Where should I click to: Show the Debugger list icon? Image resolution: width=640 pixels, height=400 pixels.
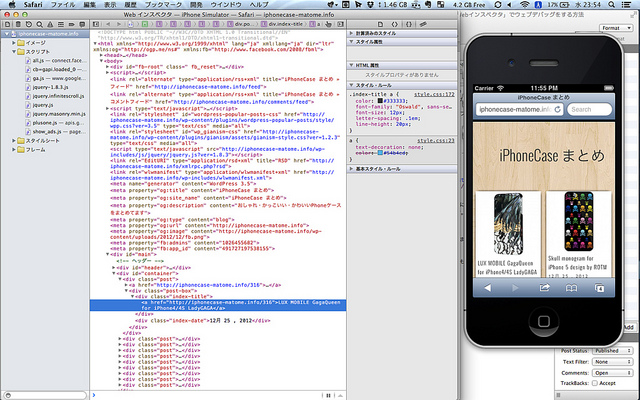pos(60,24)
